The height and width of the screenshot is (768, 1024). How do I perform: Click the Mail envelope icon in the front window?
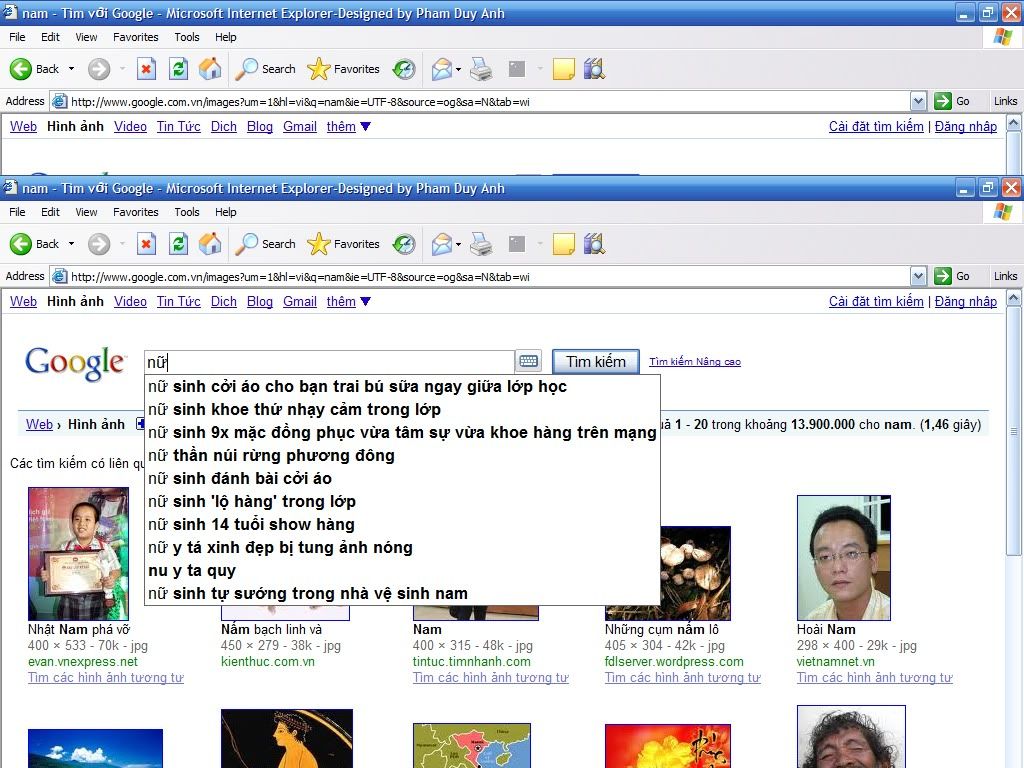[442, 244]
